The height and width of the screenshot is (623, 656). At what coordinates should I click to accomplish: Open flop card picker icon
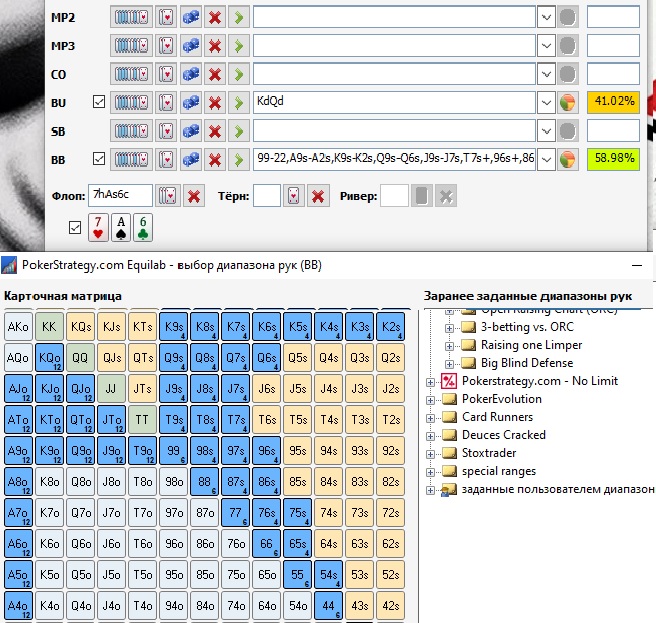tap(168, 196)
